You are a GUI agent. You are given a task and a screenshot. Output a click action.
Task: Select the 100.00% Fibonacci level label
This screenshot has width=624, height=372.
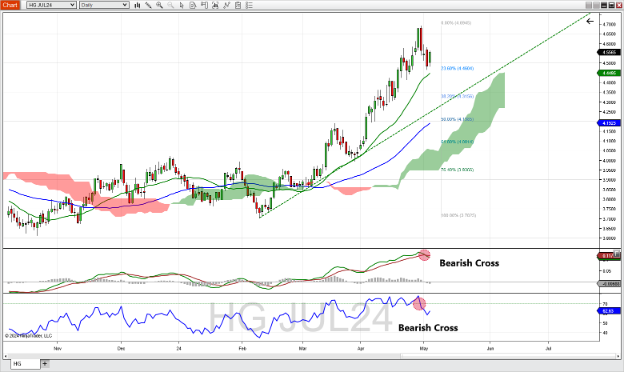(x=458, y=215)
